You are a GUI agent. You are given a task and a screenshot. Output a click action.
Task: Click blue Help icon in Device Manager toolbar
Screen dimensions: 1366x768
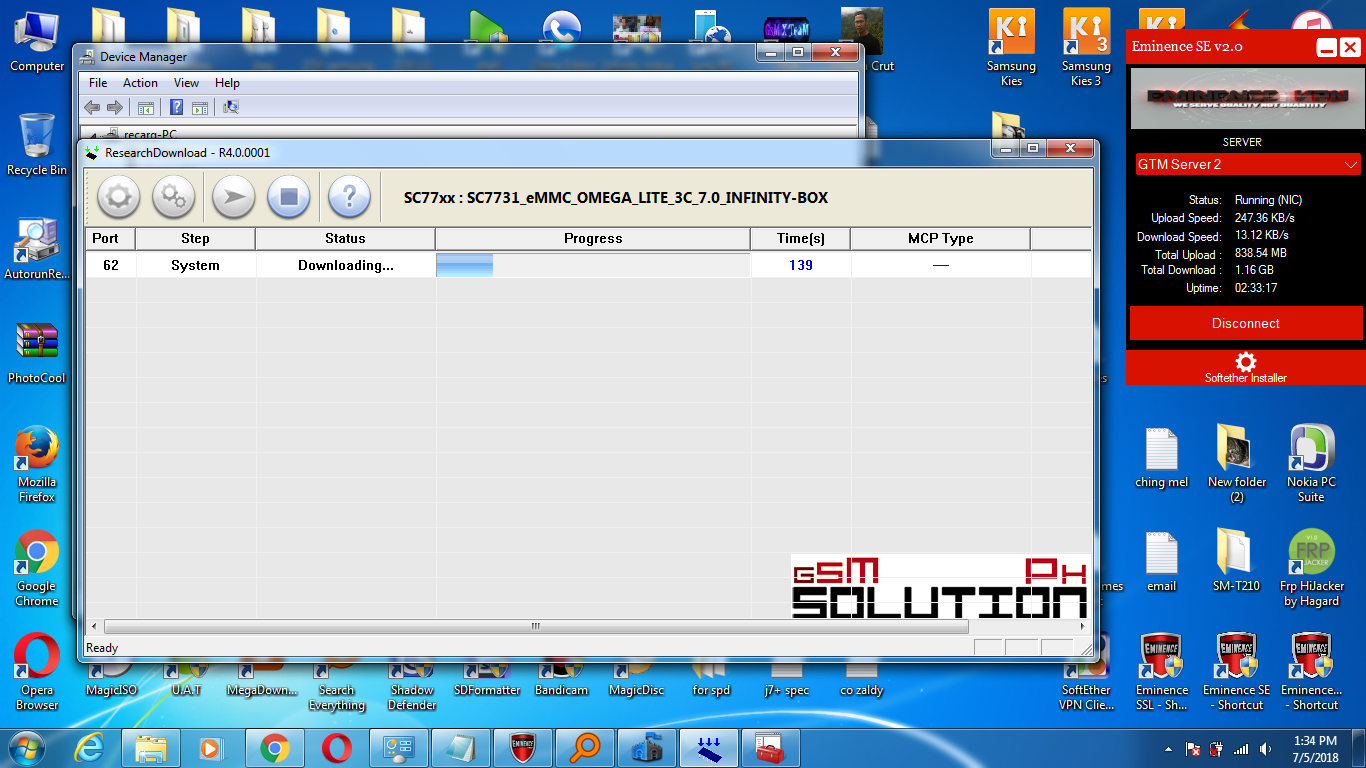click(x=177, y=107)
